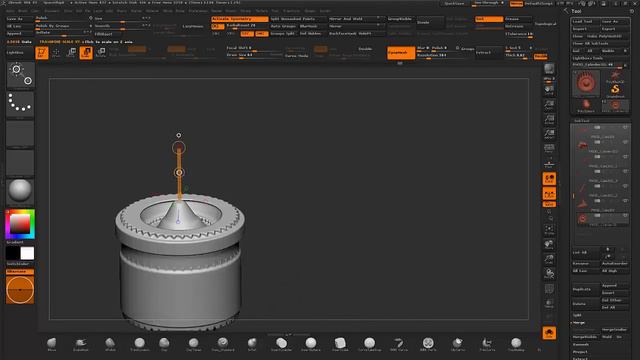The height and width of the screenshot is (360, 640).
Task: Click the Zoom document icon on right shelf
Action: (x=549, y=105)
